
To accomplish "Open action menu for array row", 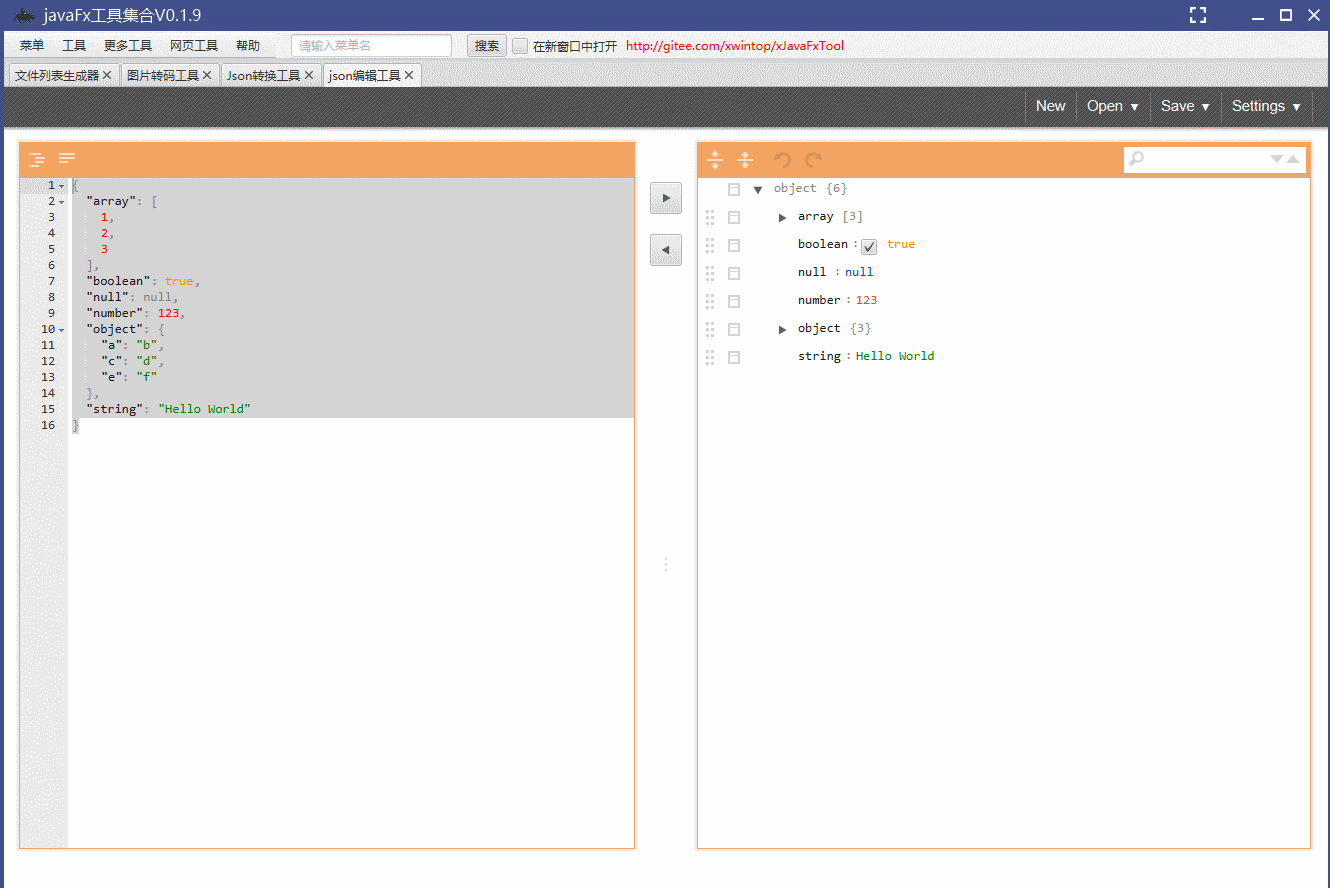I will click(734, 217).
